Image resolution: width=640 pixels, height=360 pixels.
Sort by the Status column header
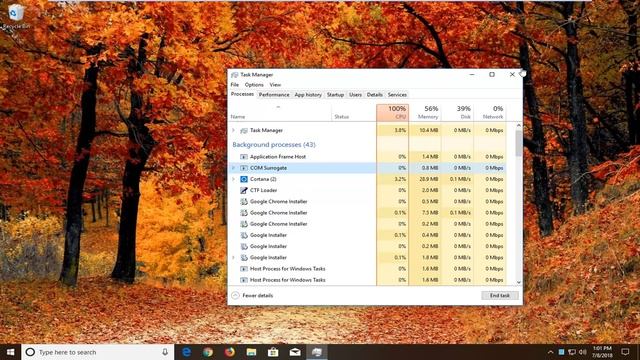[x=354, y=113]
